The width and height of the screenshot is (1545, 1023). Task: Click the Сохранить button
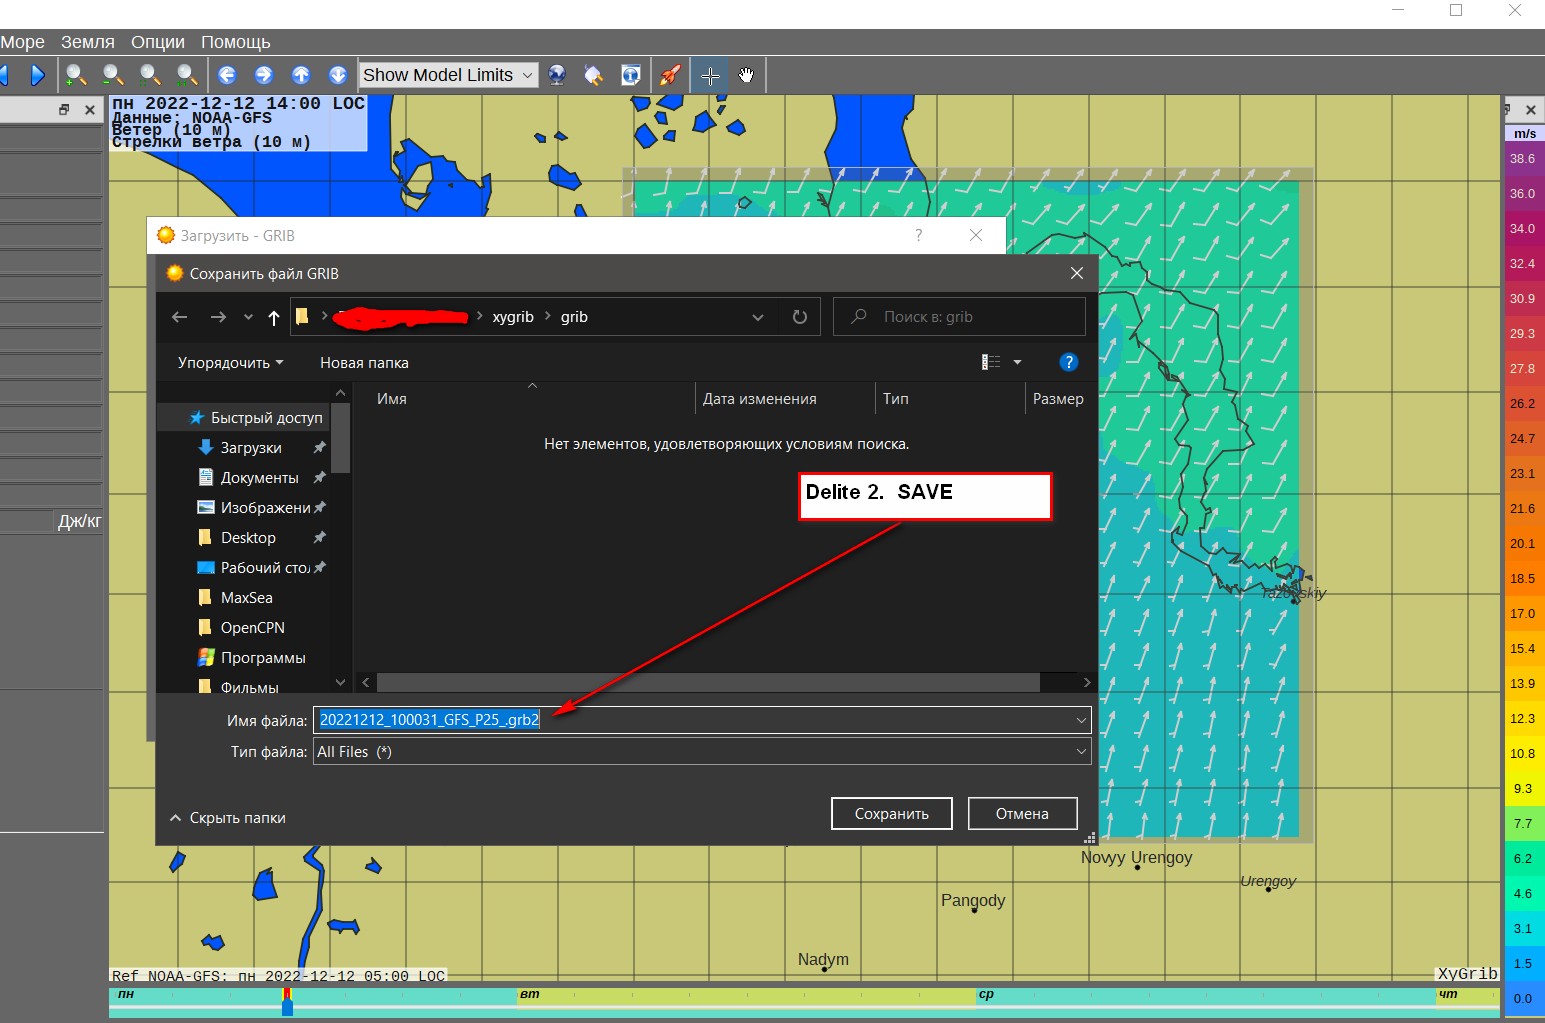(891, 814)
